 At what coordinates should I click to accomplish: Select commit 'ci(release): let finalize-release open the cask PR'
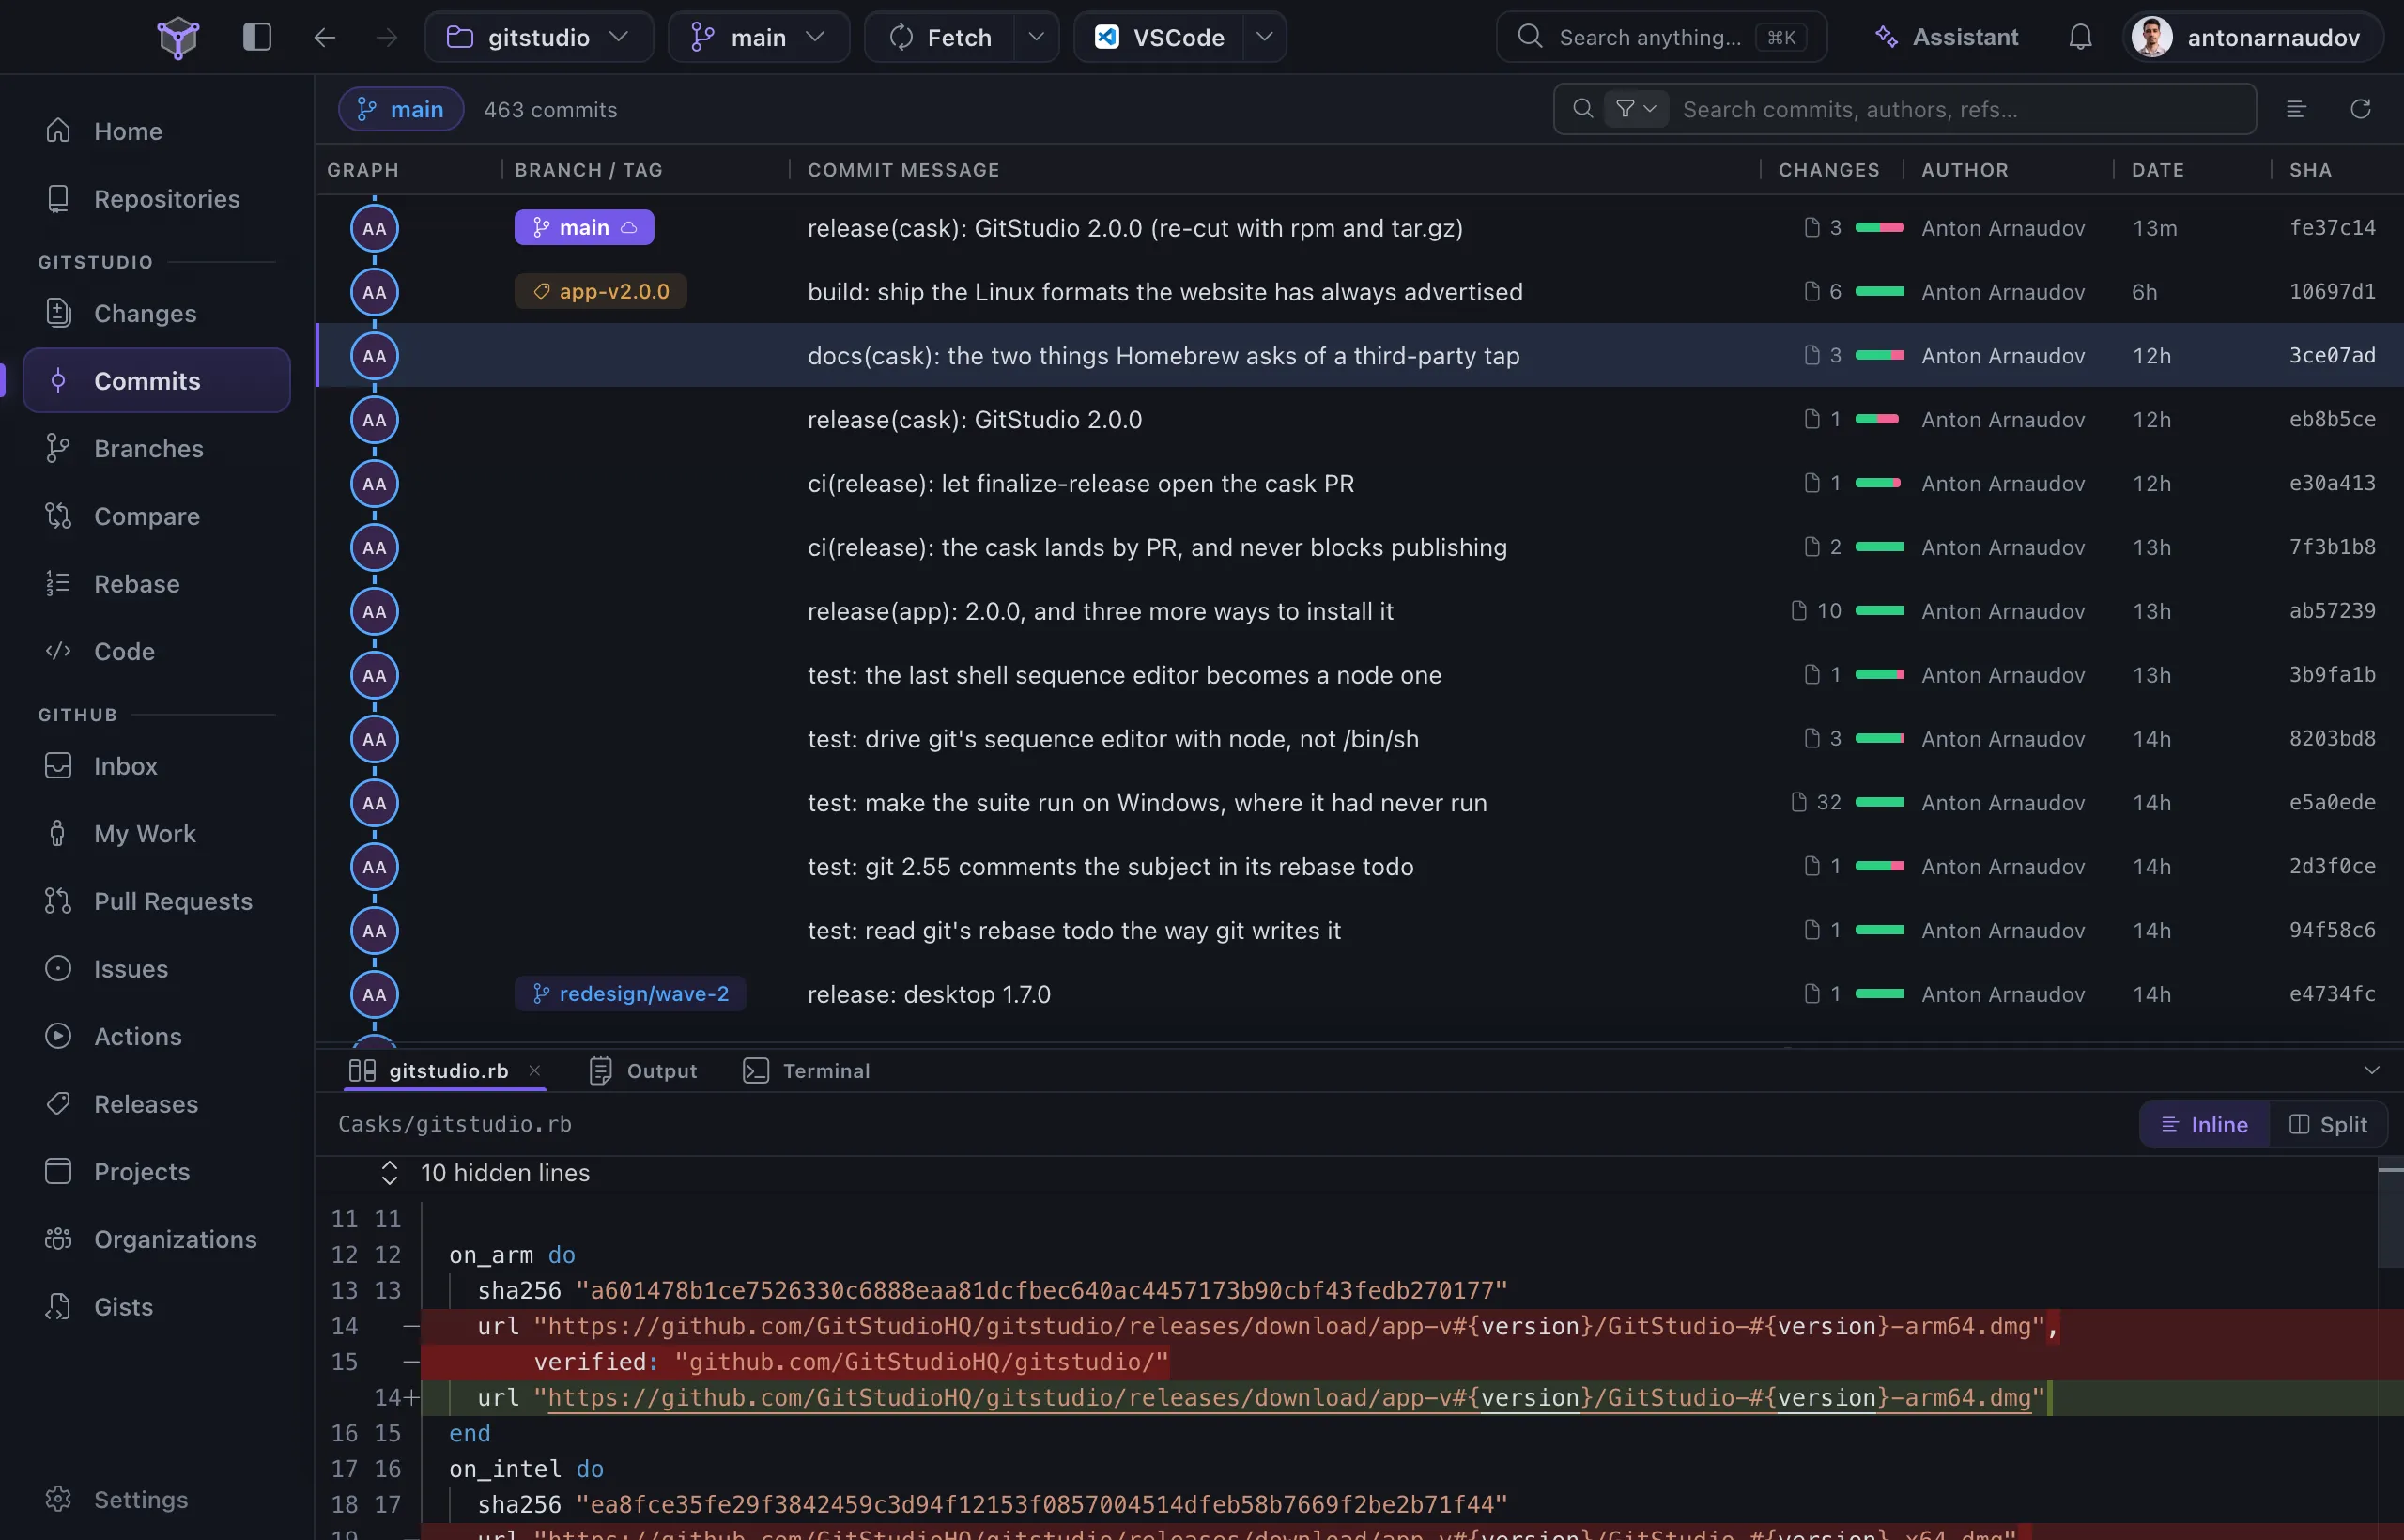(1359, 483)
